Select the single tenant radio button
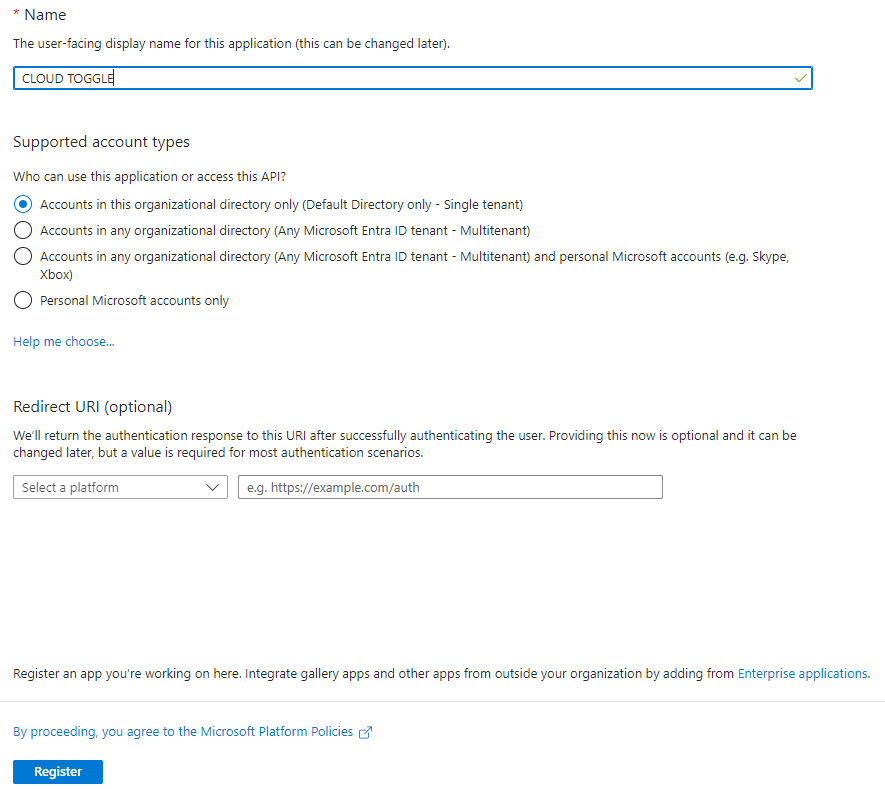The image size is (885, 789). coord(22,204)
